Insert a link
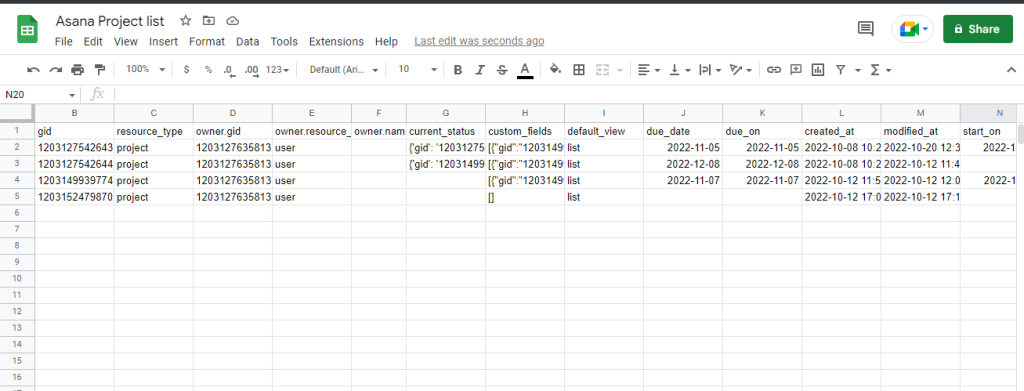 tap(774, 69)
